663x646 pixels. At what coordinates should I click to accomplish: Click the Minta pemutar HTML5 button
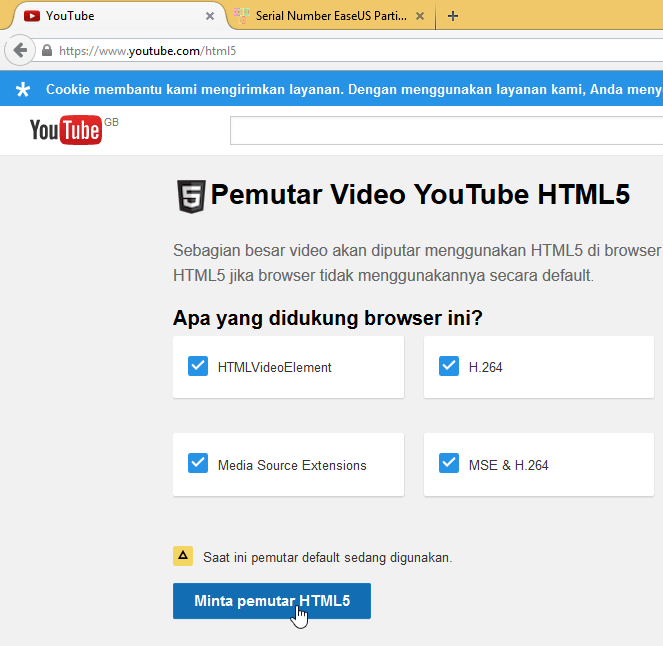tap(272, 601)
